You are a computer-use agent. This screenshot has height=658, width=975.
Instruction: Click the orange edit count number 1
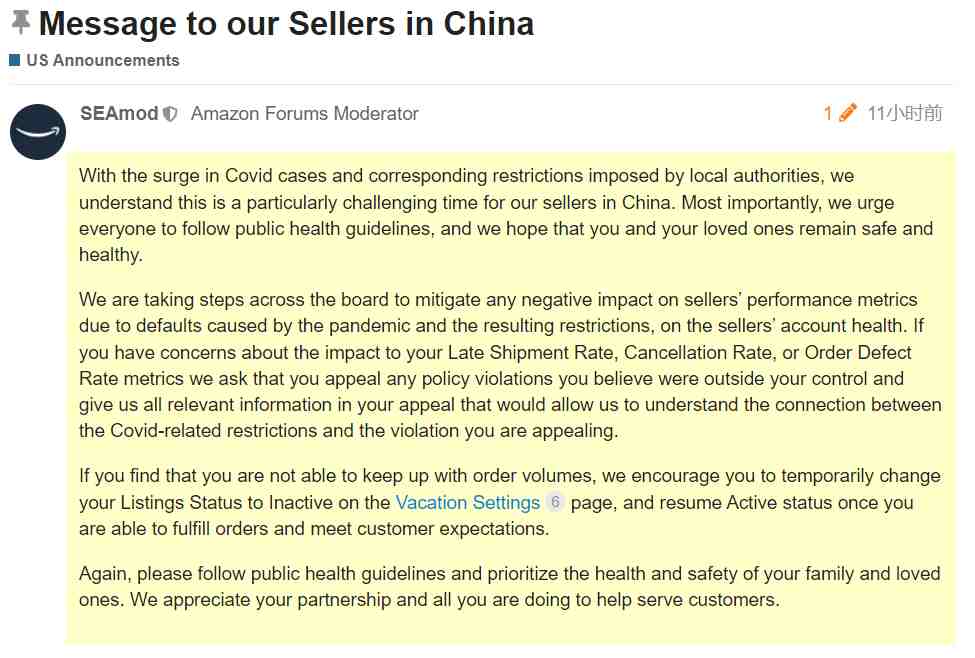[828, 113]
